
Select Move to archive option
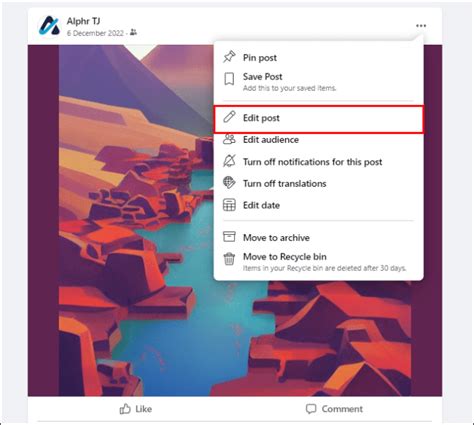pyautogui.click(x=318, y=237)
